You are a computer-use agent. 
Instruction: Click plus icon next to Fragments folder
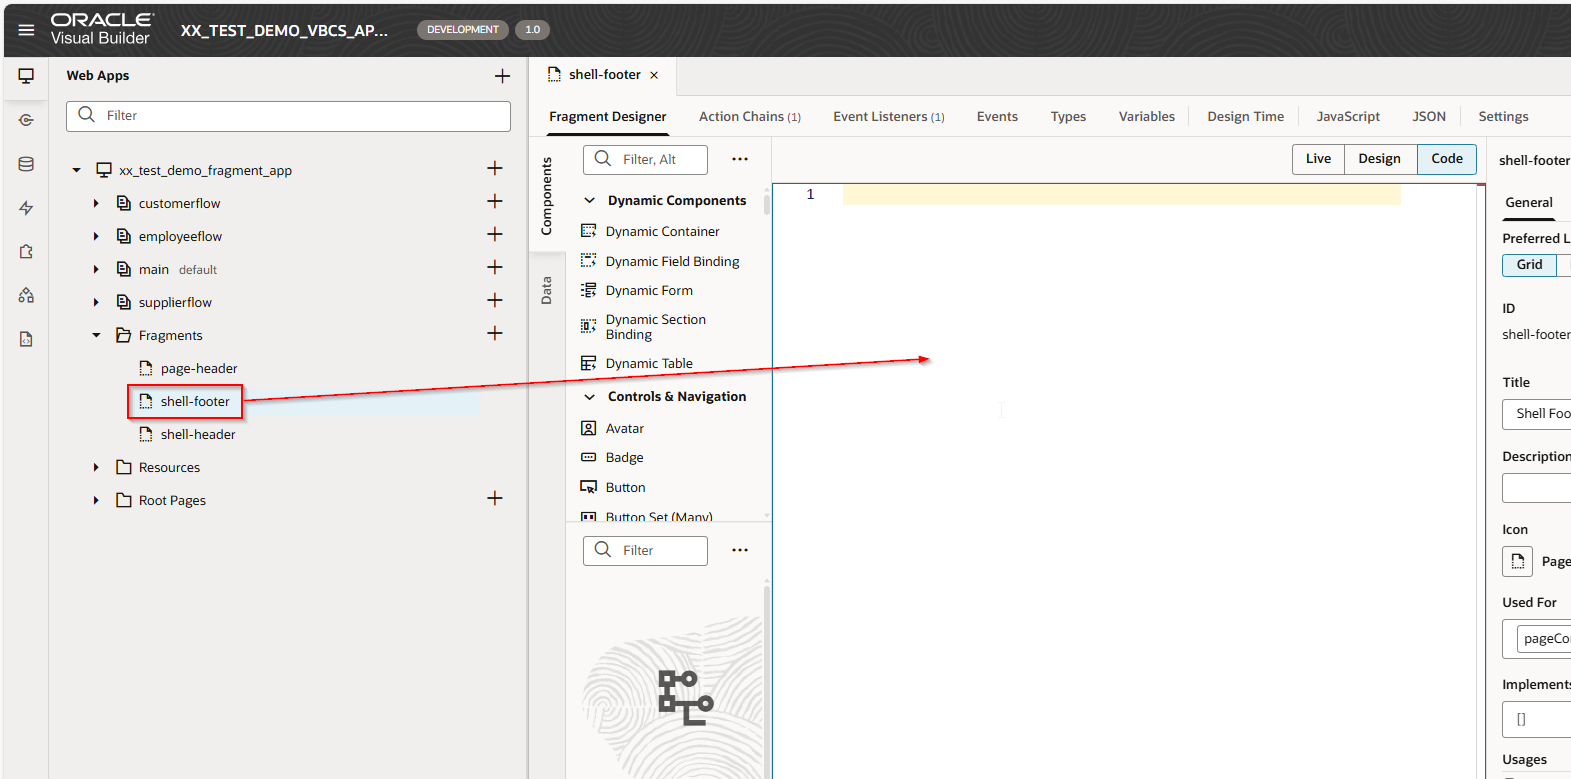[494, 334]
